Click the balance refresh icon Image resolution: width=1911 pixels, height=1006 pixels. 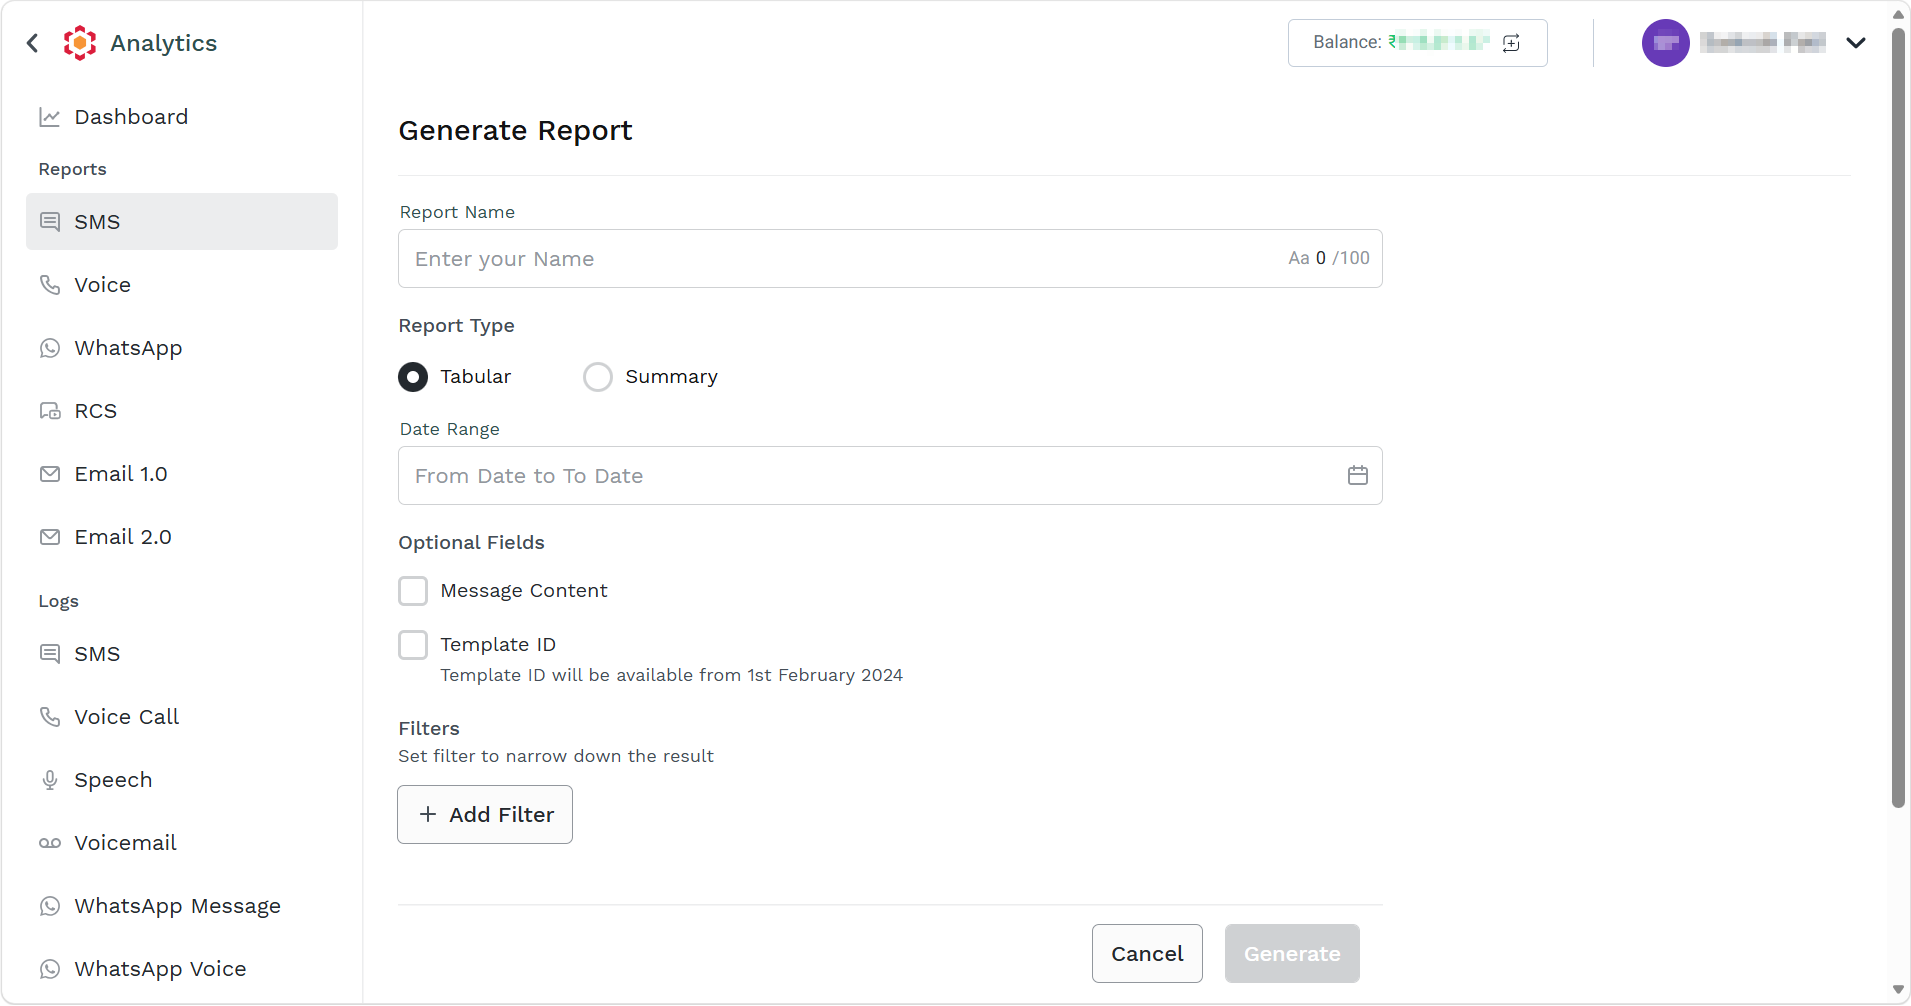click(x=1511, y=43)
